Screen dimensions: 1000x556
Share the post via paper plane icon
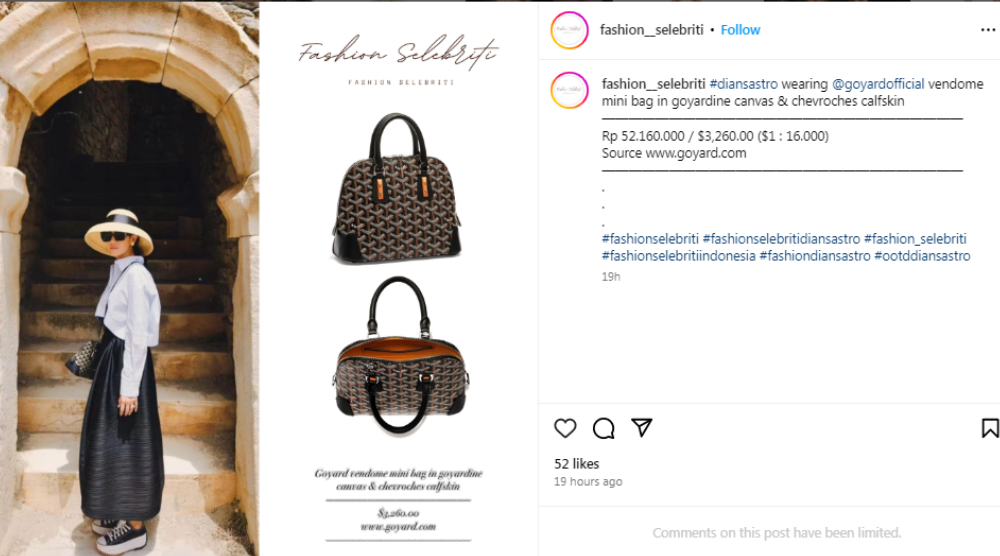coord(642,427)
